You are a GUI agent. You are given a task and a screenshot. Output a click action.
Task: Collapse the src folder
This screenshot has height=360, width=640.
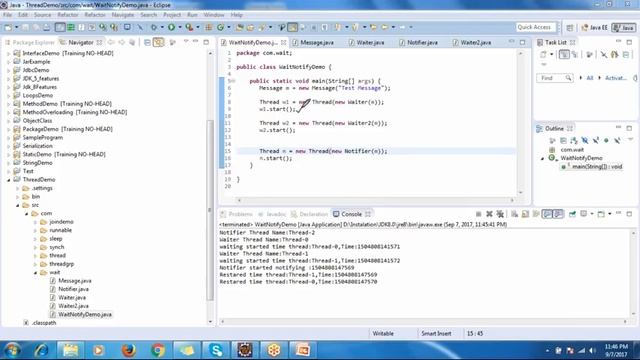(x=18, y=205)
